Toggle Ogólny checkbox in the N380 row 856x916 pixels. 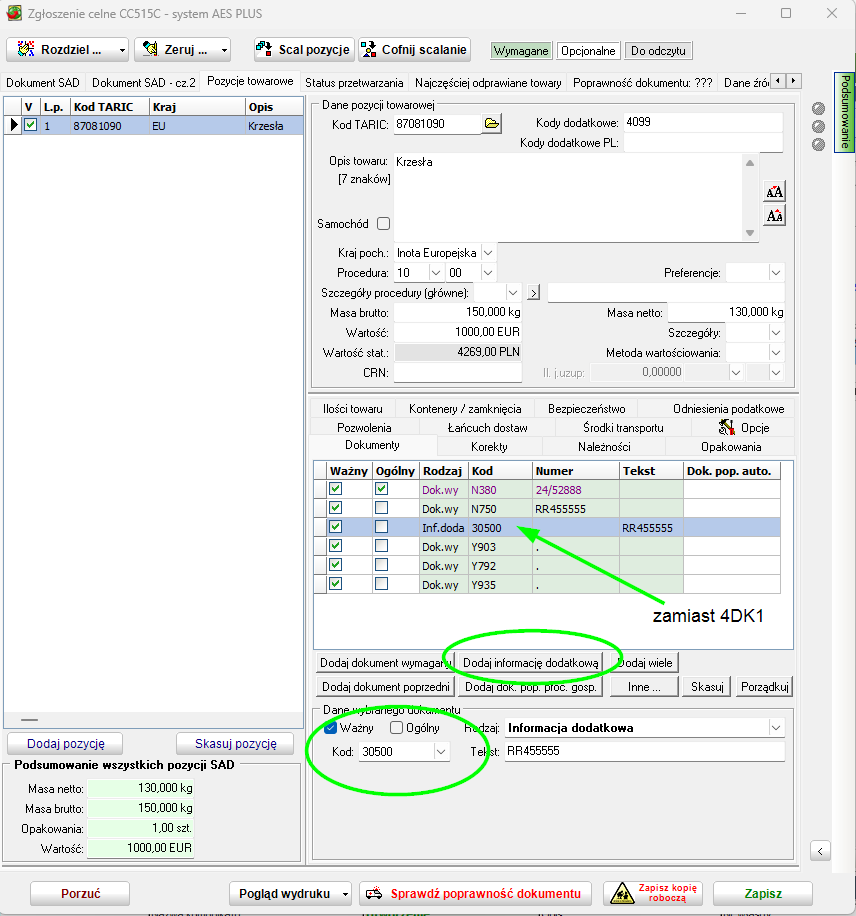point(382,489)
